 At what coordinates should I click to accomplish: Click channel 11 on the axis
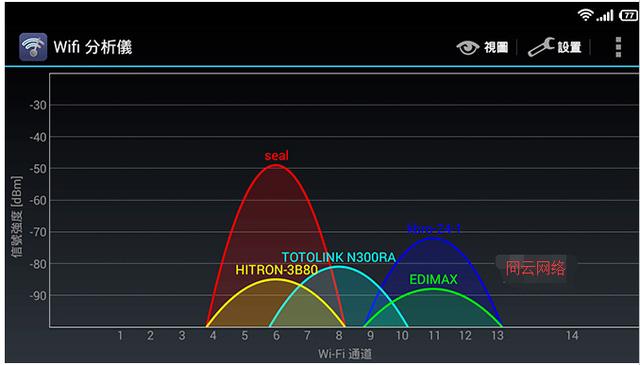point(433,336)
